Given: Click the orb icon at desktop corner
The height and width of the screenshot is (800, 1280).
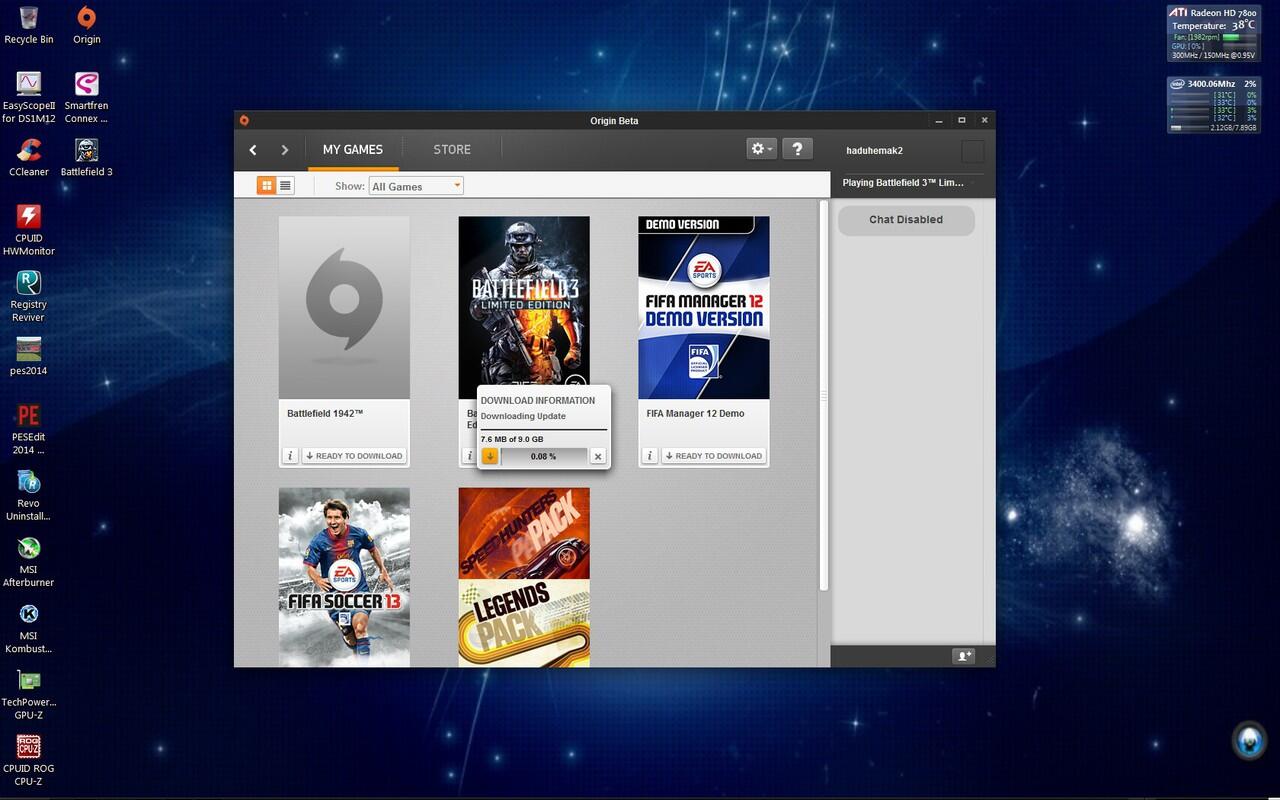Looking at the screenshot, I should [1248, 741].
